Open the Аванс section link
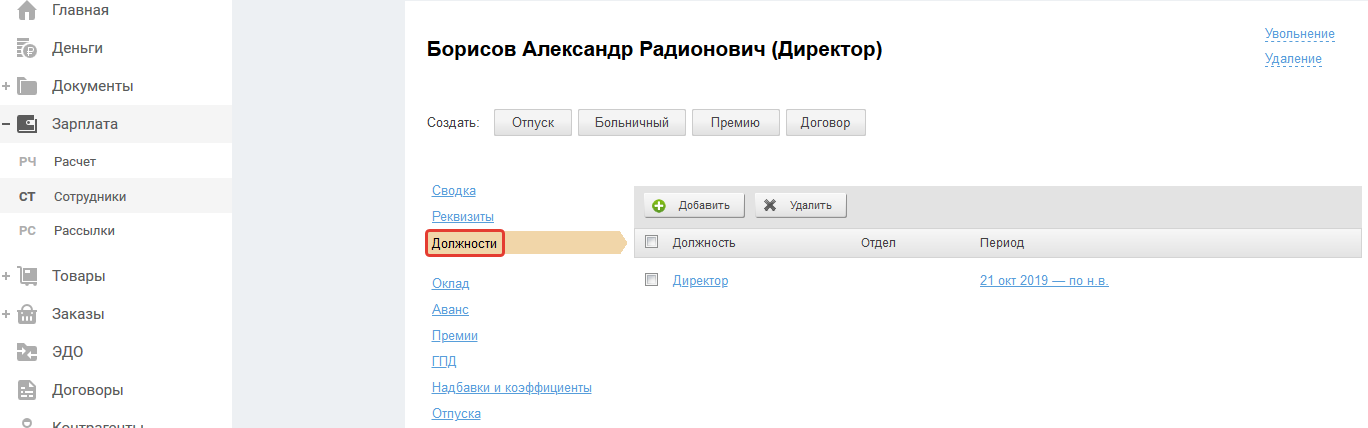This screenshot has width=1368, height=428. coord(450,310)
